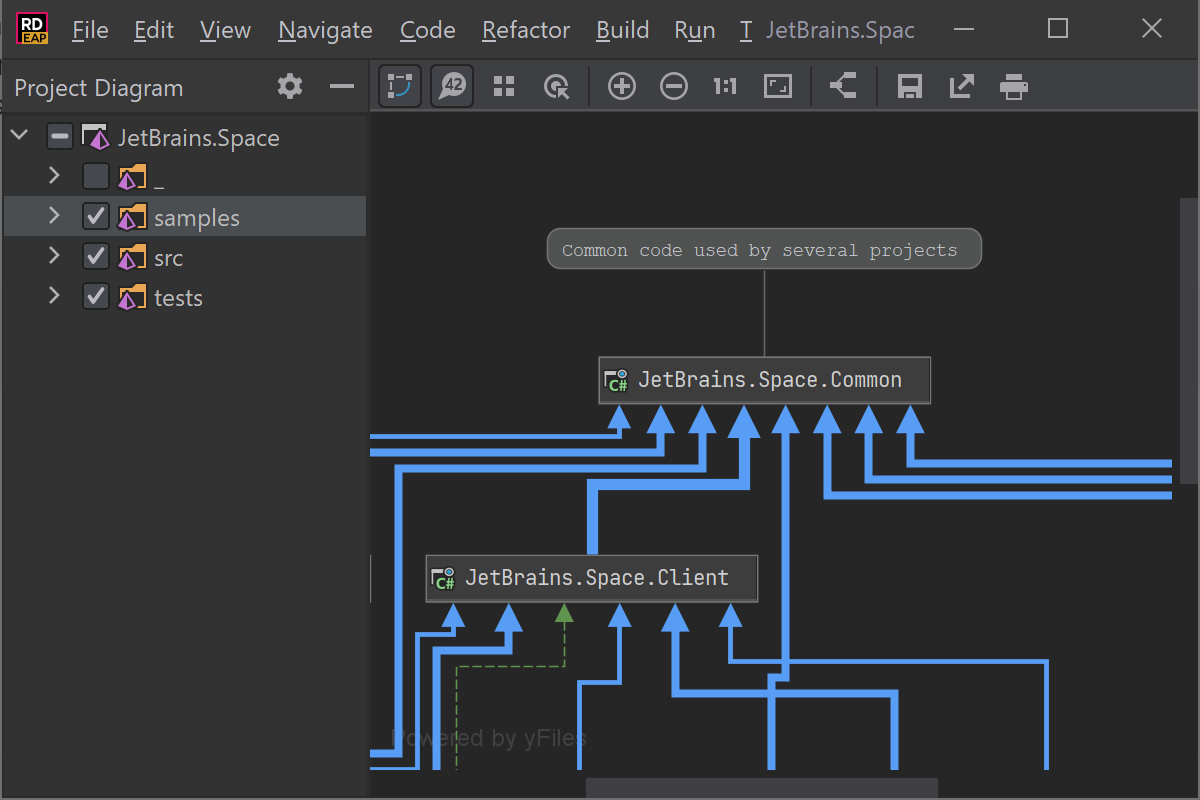Image resolution: width=1200 pixels, height=800 pixels.
Task: Save diagram with the floppy icon
Action: tap(909, 87)
